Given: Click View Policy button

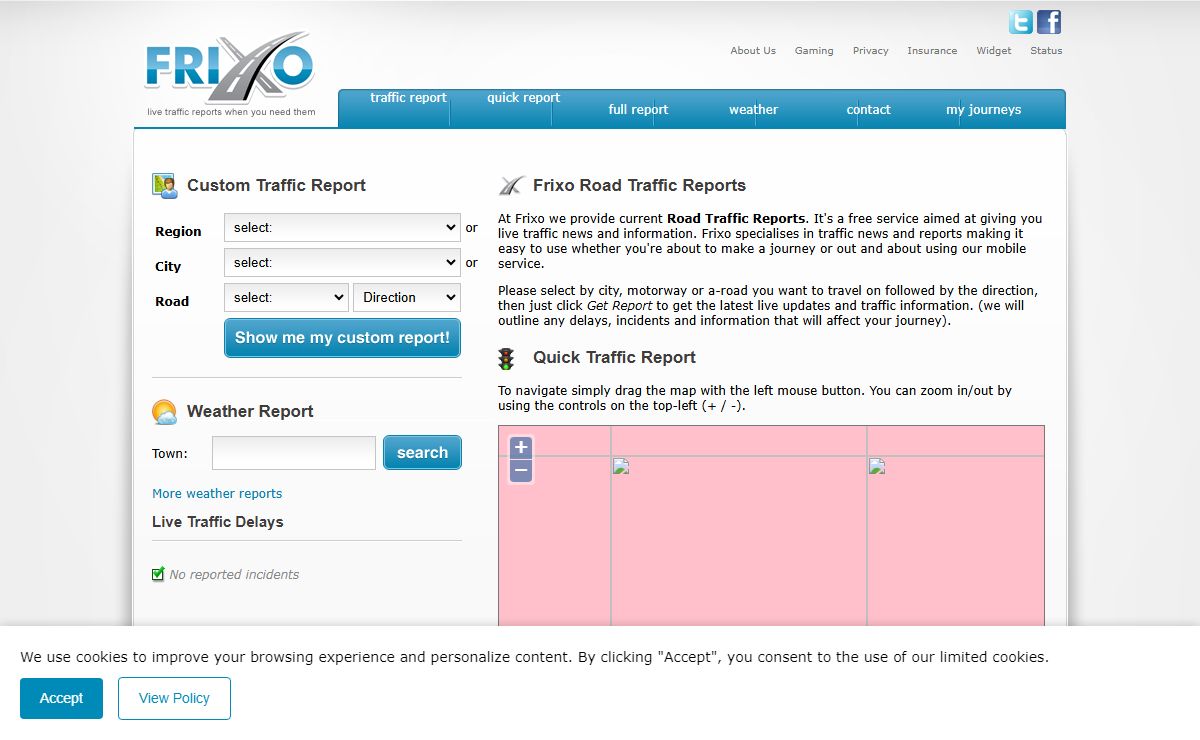Looking at the screenshot, I should pos(174,698).
